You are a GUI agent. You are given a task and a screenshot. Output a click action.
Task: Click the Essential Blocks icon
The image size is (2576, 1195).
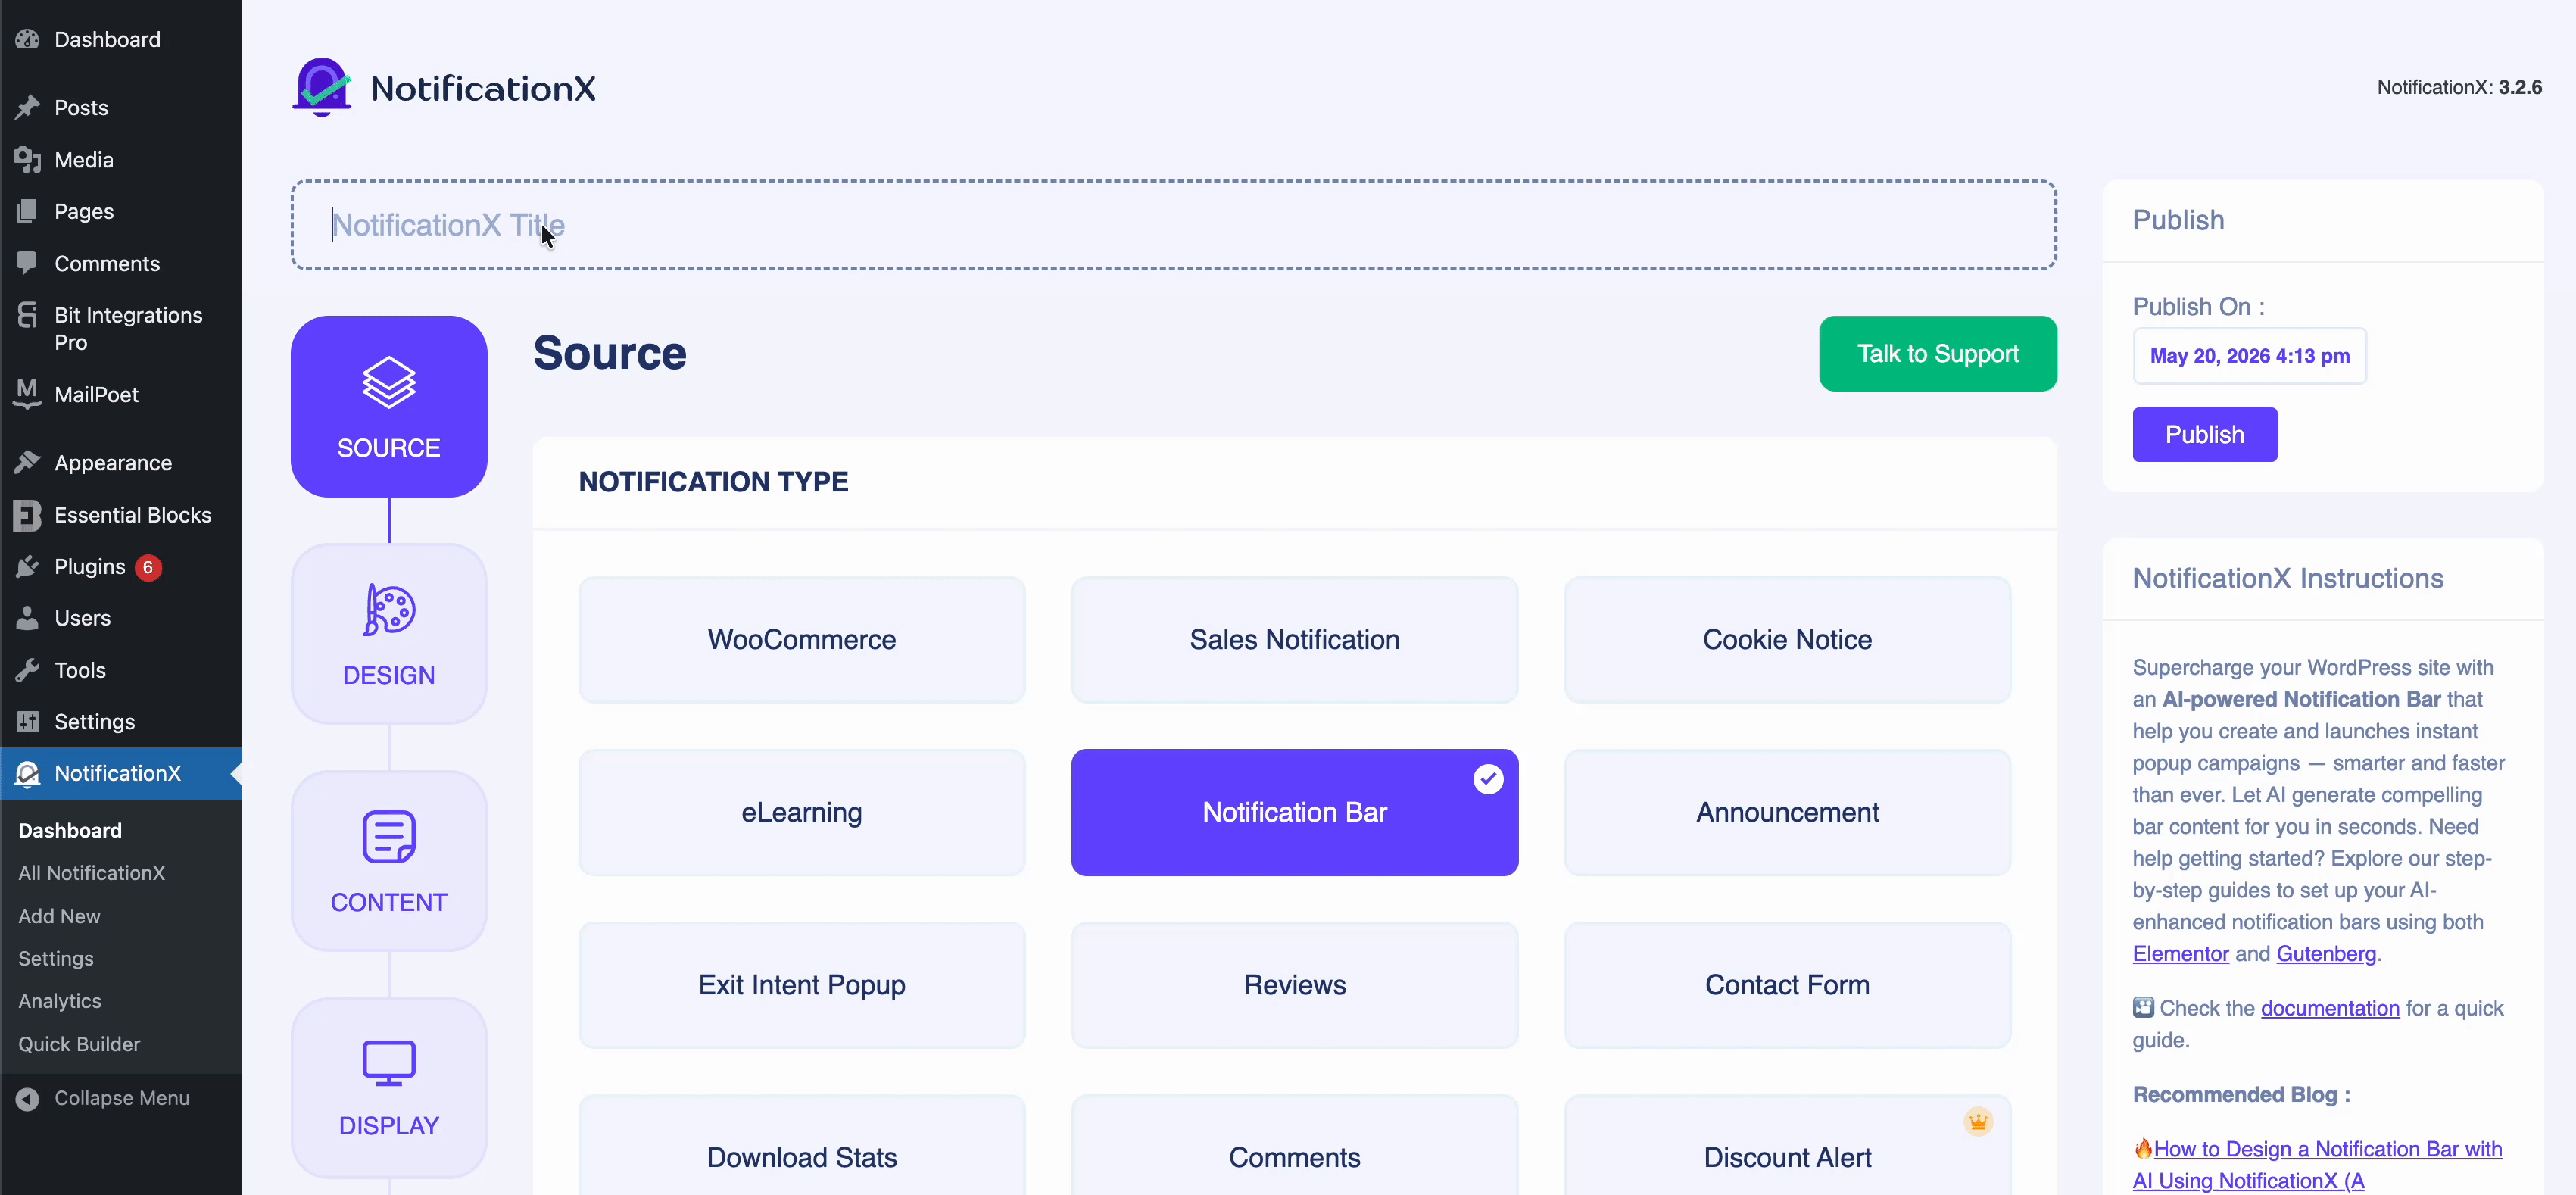[27, 515]
